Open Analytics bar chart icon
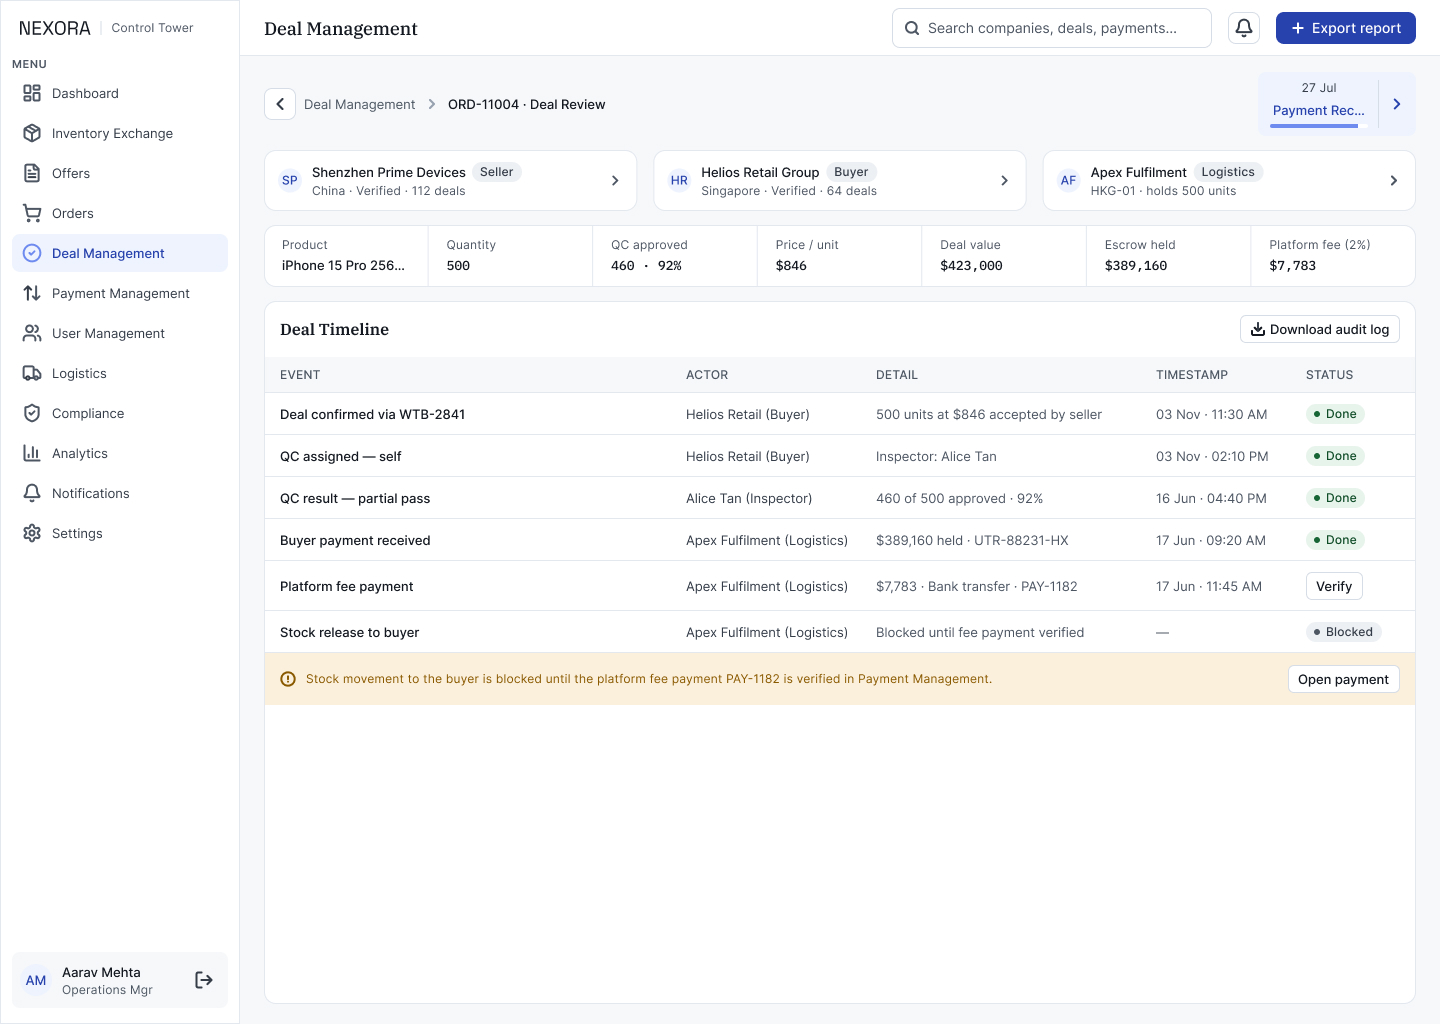This screenshot has height=1024, width=1440. tap(32, 453)
